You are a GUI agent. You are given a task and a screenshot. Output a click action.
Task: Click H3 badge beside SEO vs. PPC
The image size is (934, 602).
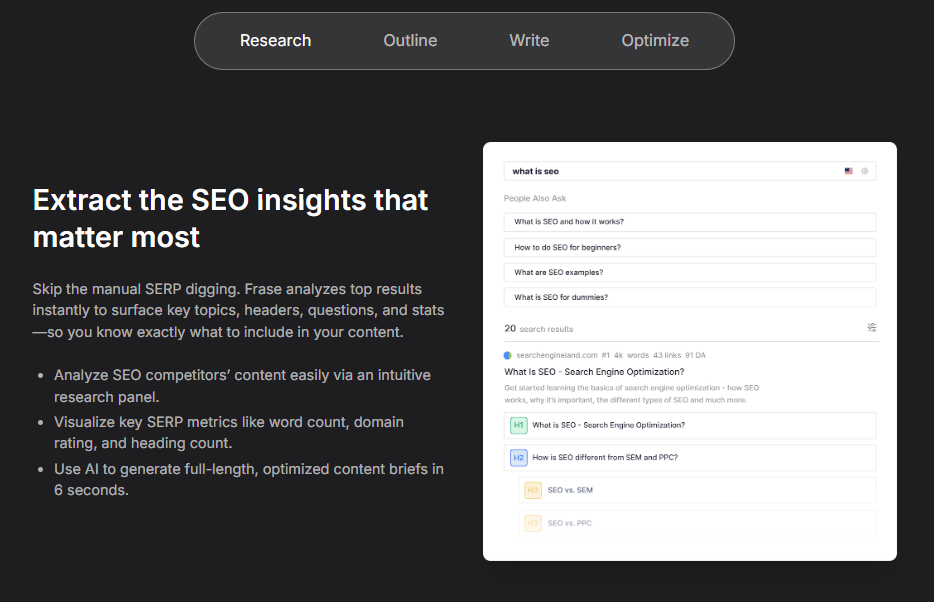point(533,523)
